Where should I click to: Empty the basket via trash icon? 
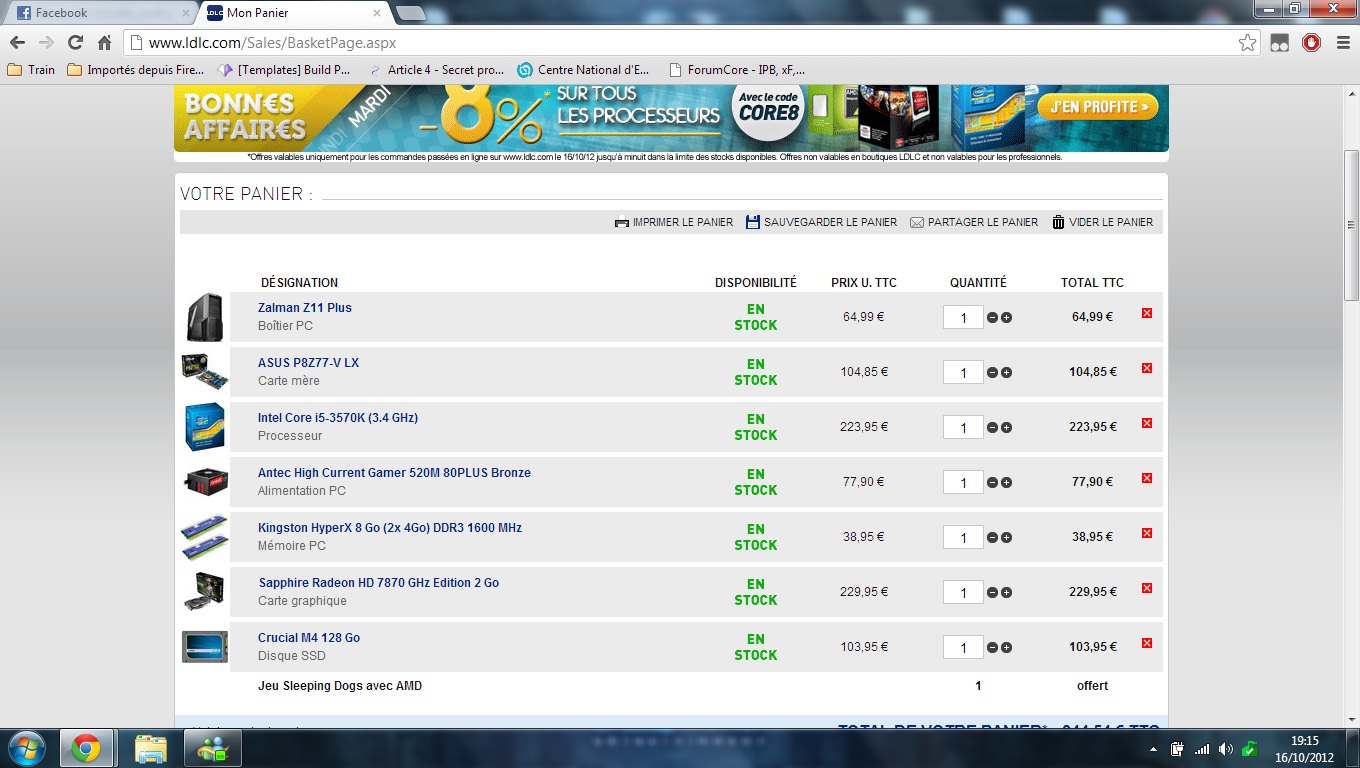[x=1058, y=222]
